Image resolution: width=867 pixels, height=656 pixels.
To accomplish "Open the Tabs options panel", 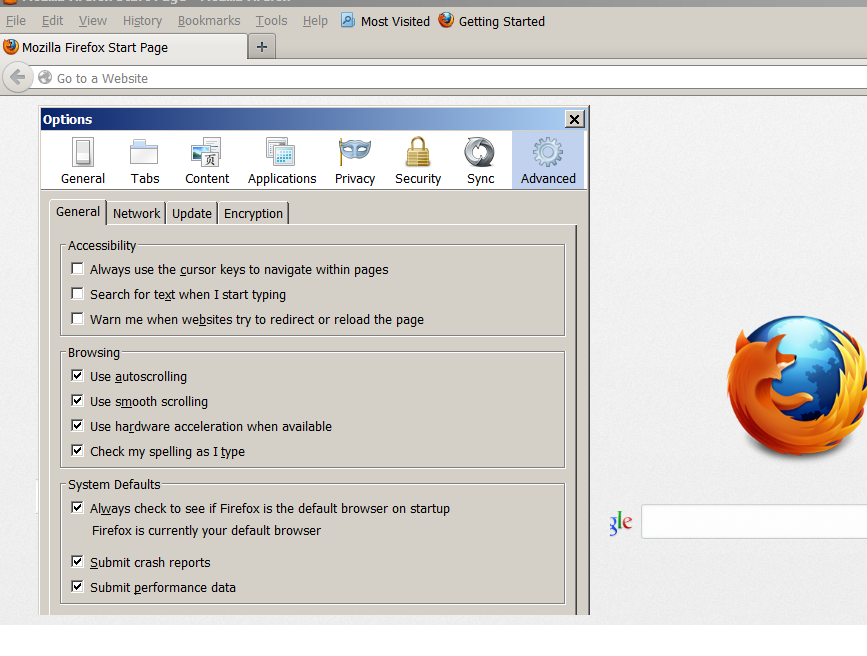I will [145, 160].
